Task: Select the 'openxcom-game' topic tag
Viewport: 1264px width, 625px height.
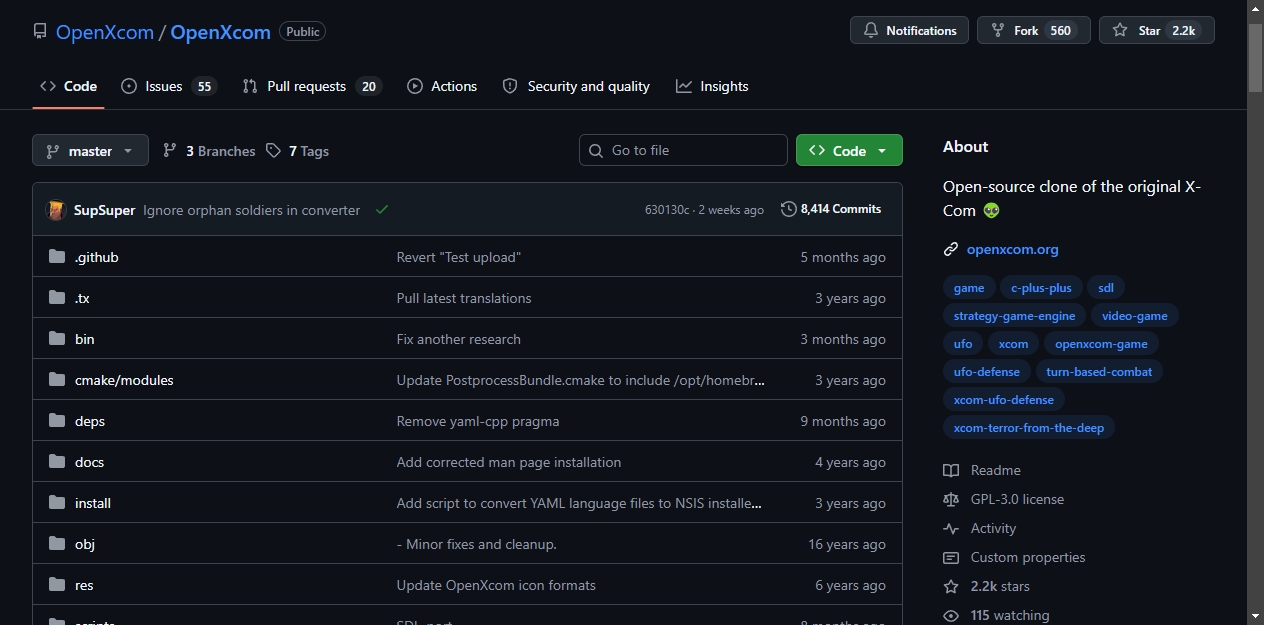Action: [x=1101, y=344]
